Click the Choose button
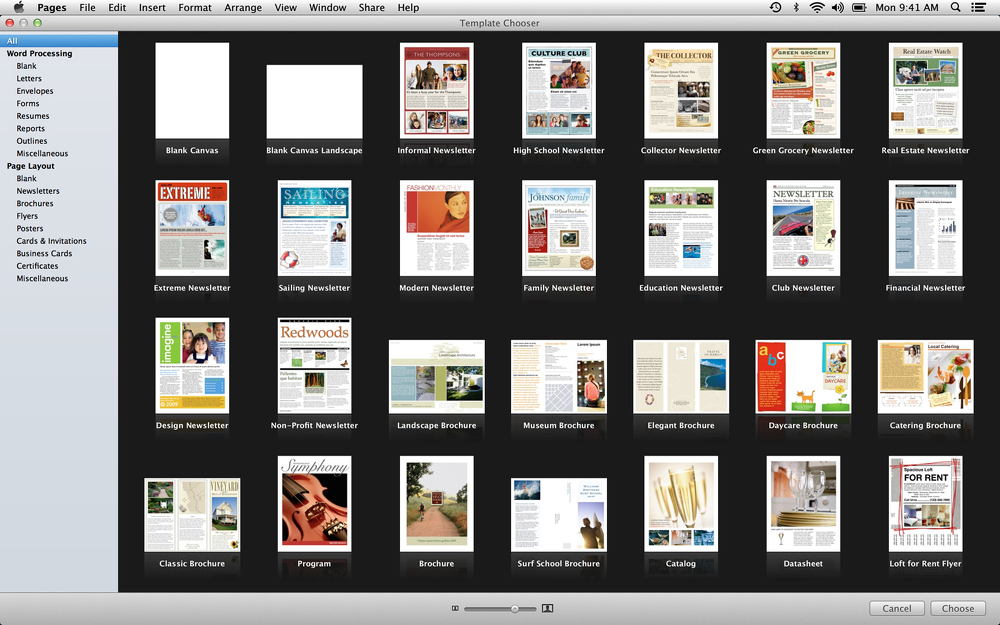 [958, 608]
